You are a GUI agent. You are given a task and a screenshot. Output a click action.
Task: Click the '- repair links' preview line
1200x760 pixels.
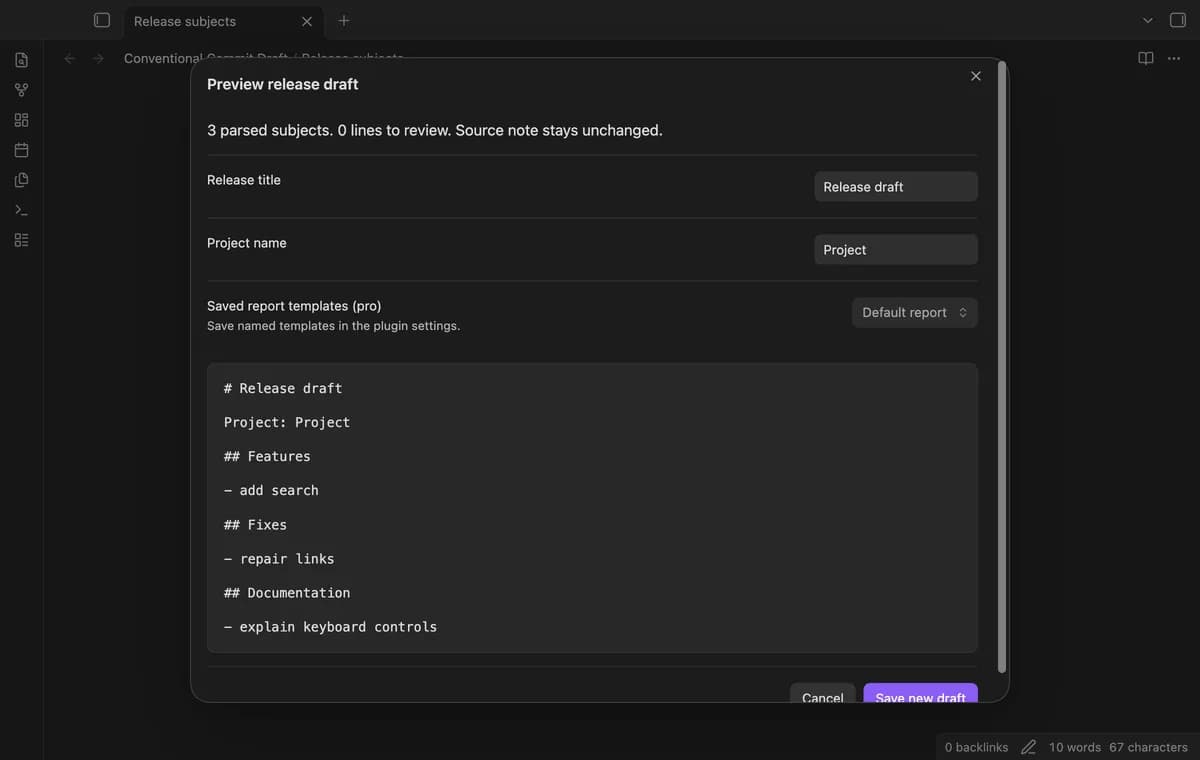[x=279, y=558]
